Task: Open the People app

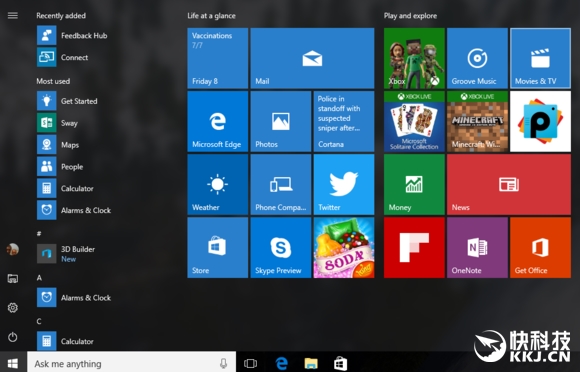Action: (x=60, y=166)
